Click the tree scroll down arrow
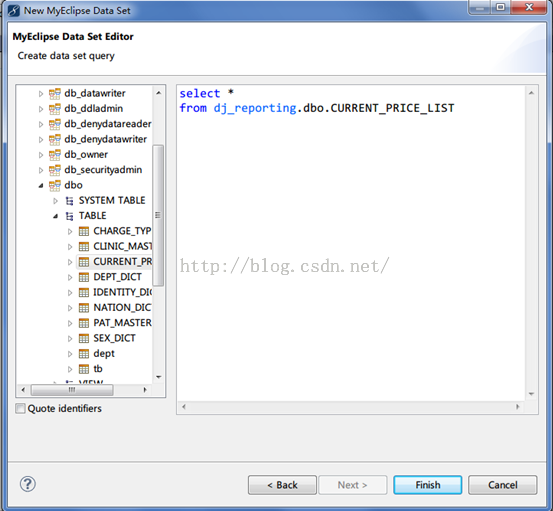This screenshot has width=553, height=511. point(158,377)
